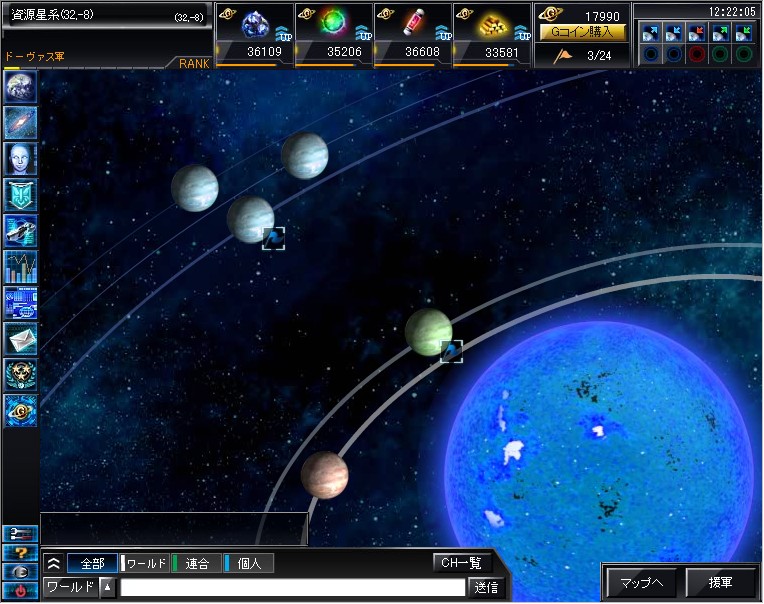
Task: Select the 個人 chat tab
Action: click(248, 564)
